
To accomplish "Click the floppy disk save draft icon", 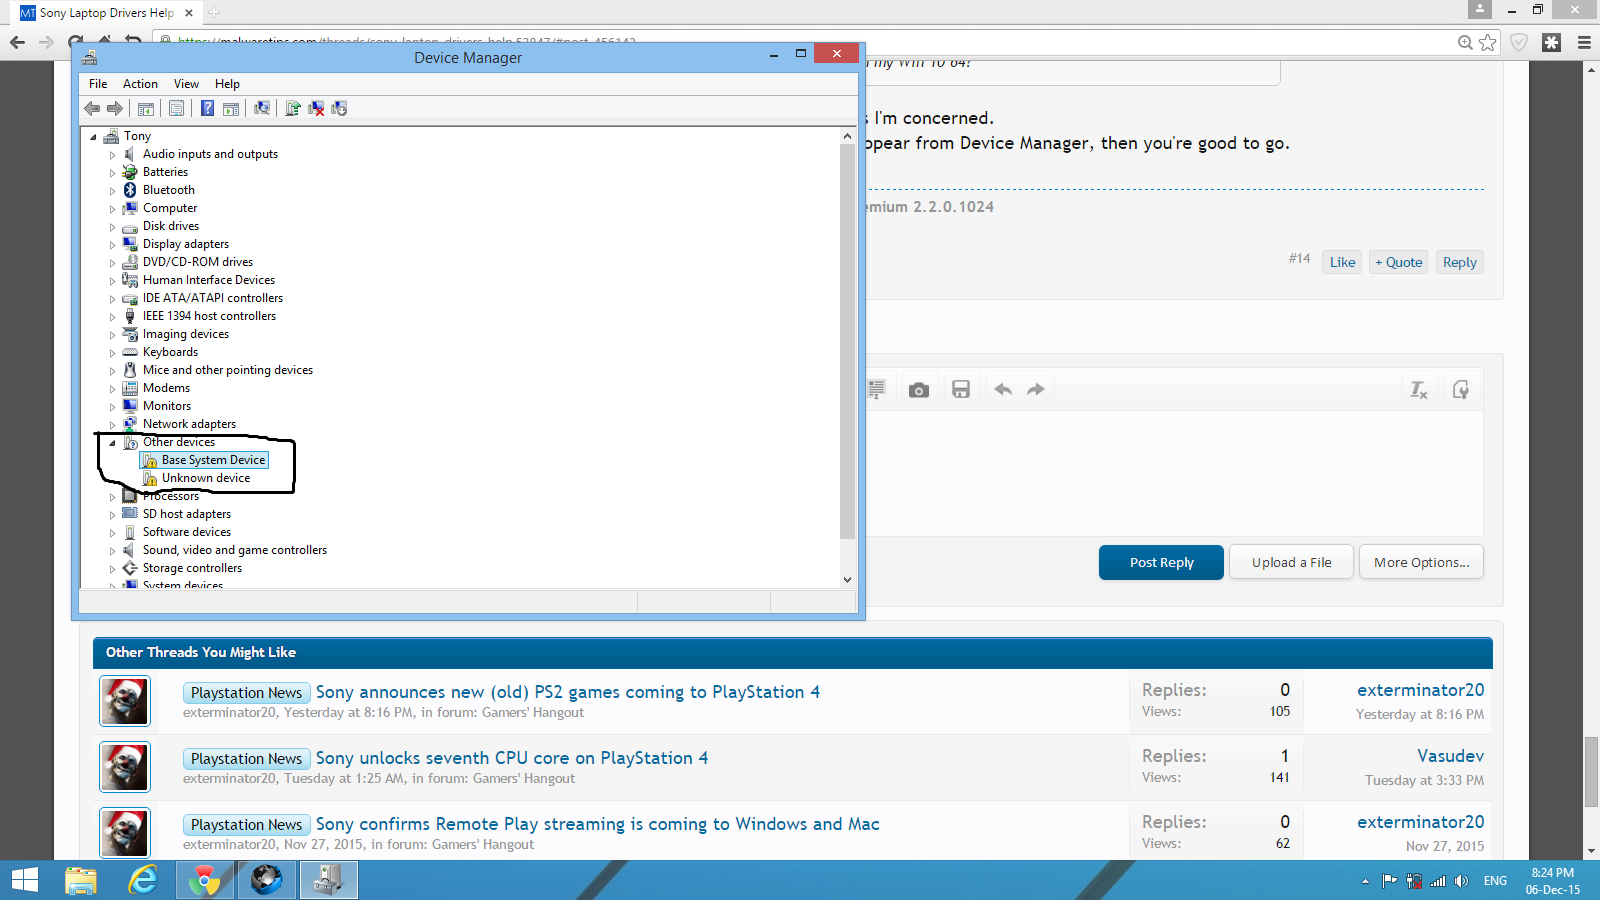I will [961, 390].
